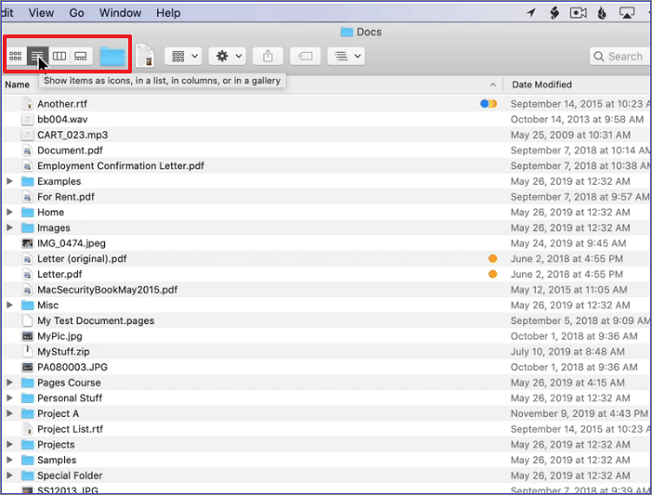Expand the Home folder

(x=9, y=212)
